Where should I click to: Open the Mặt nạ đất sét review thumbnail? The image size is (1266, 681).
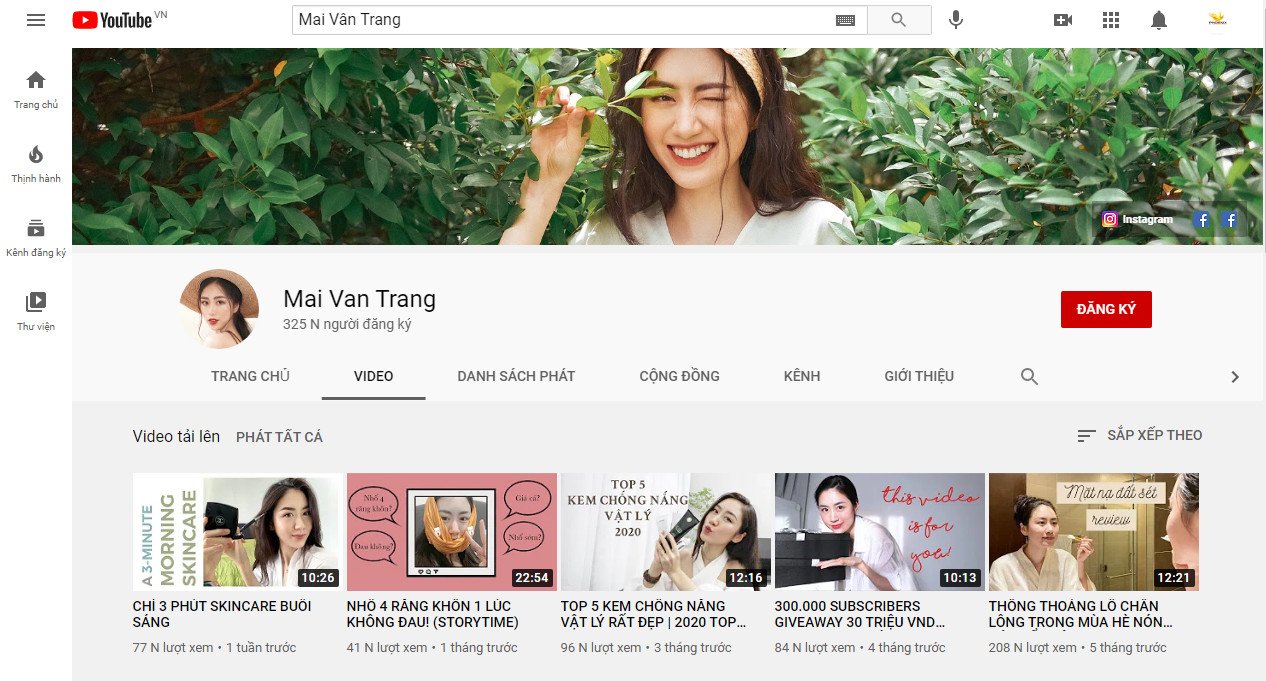tap(1094, 532)
